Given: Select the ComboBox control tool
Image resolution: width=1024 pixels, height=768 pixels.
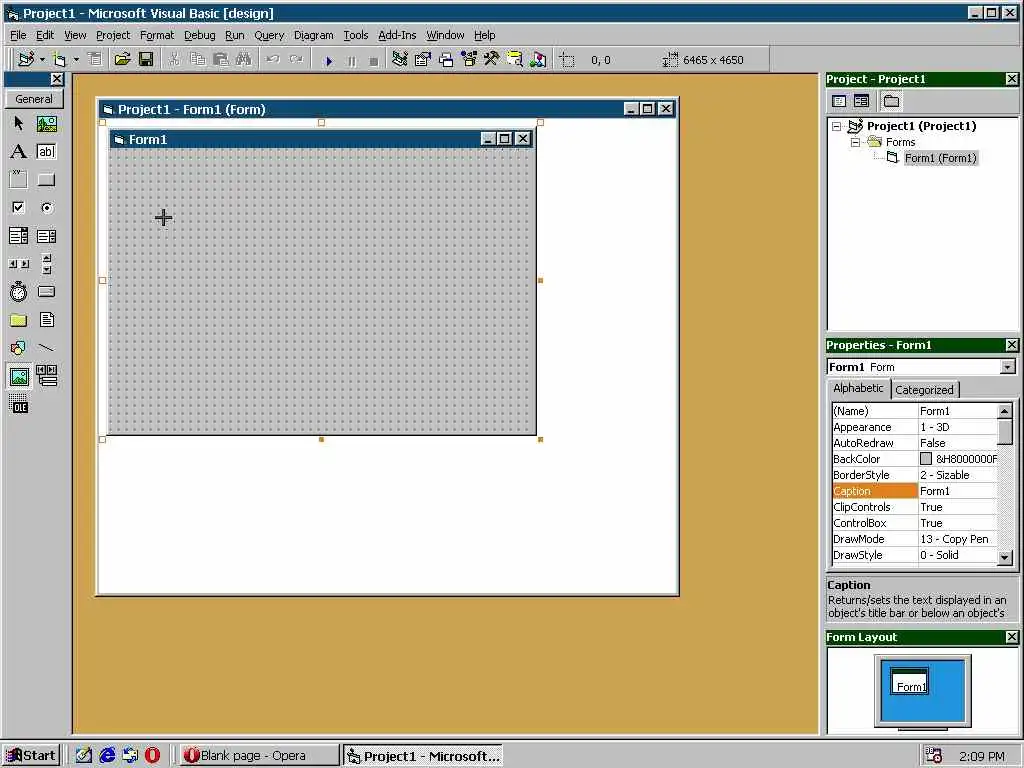Looking at the screenshot, I should [18, 236].
